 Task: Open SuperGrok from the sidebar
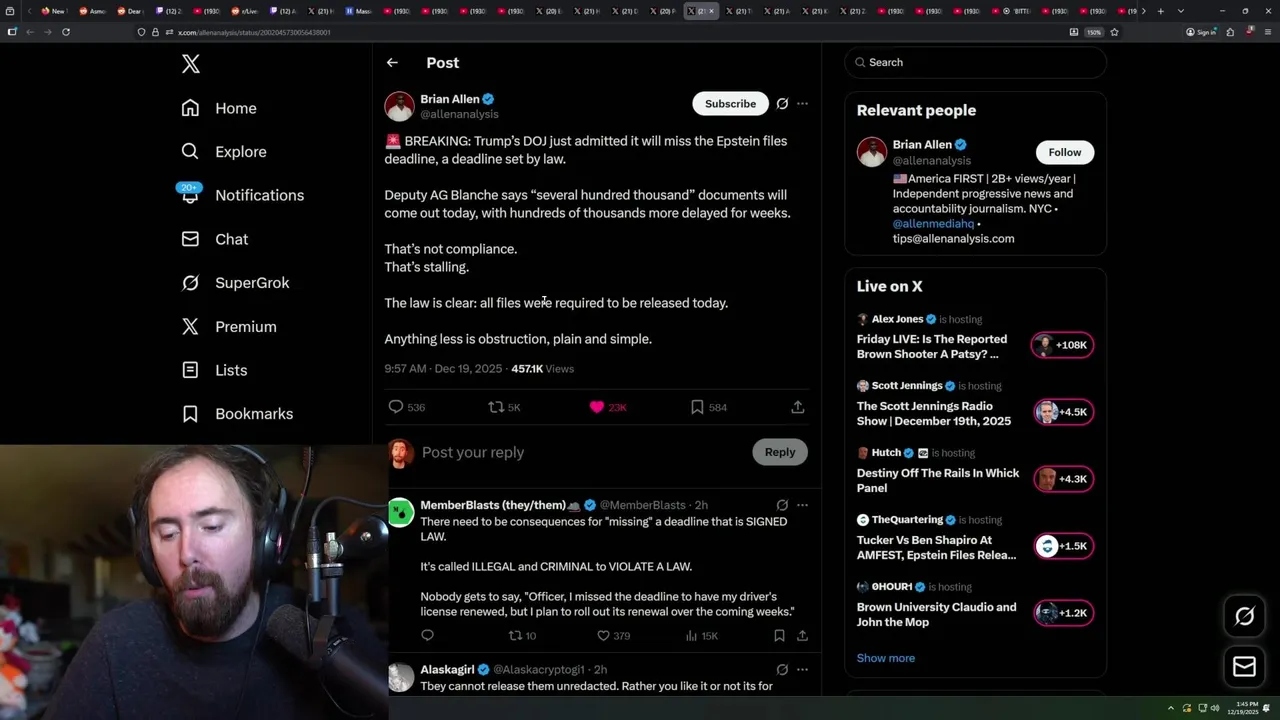[235, 283]
